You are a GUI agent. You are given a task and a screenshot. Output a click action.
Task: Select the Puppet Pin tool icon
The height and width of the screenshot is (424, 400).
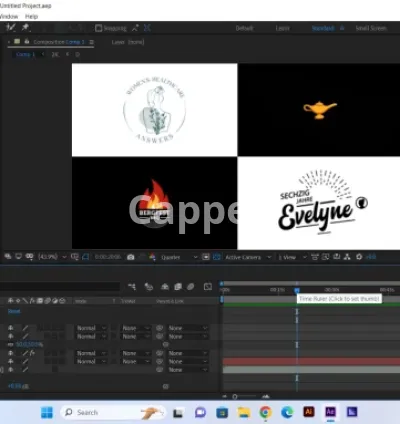click(x=26, y=28)
